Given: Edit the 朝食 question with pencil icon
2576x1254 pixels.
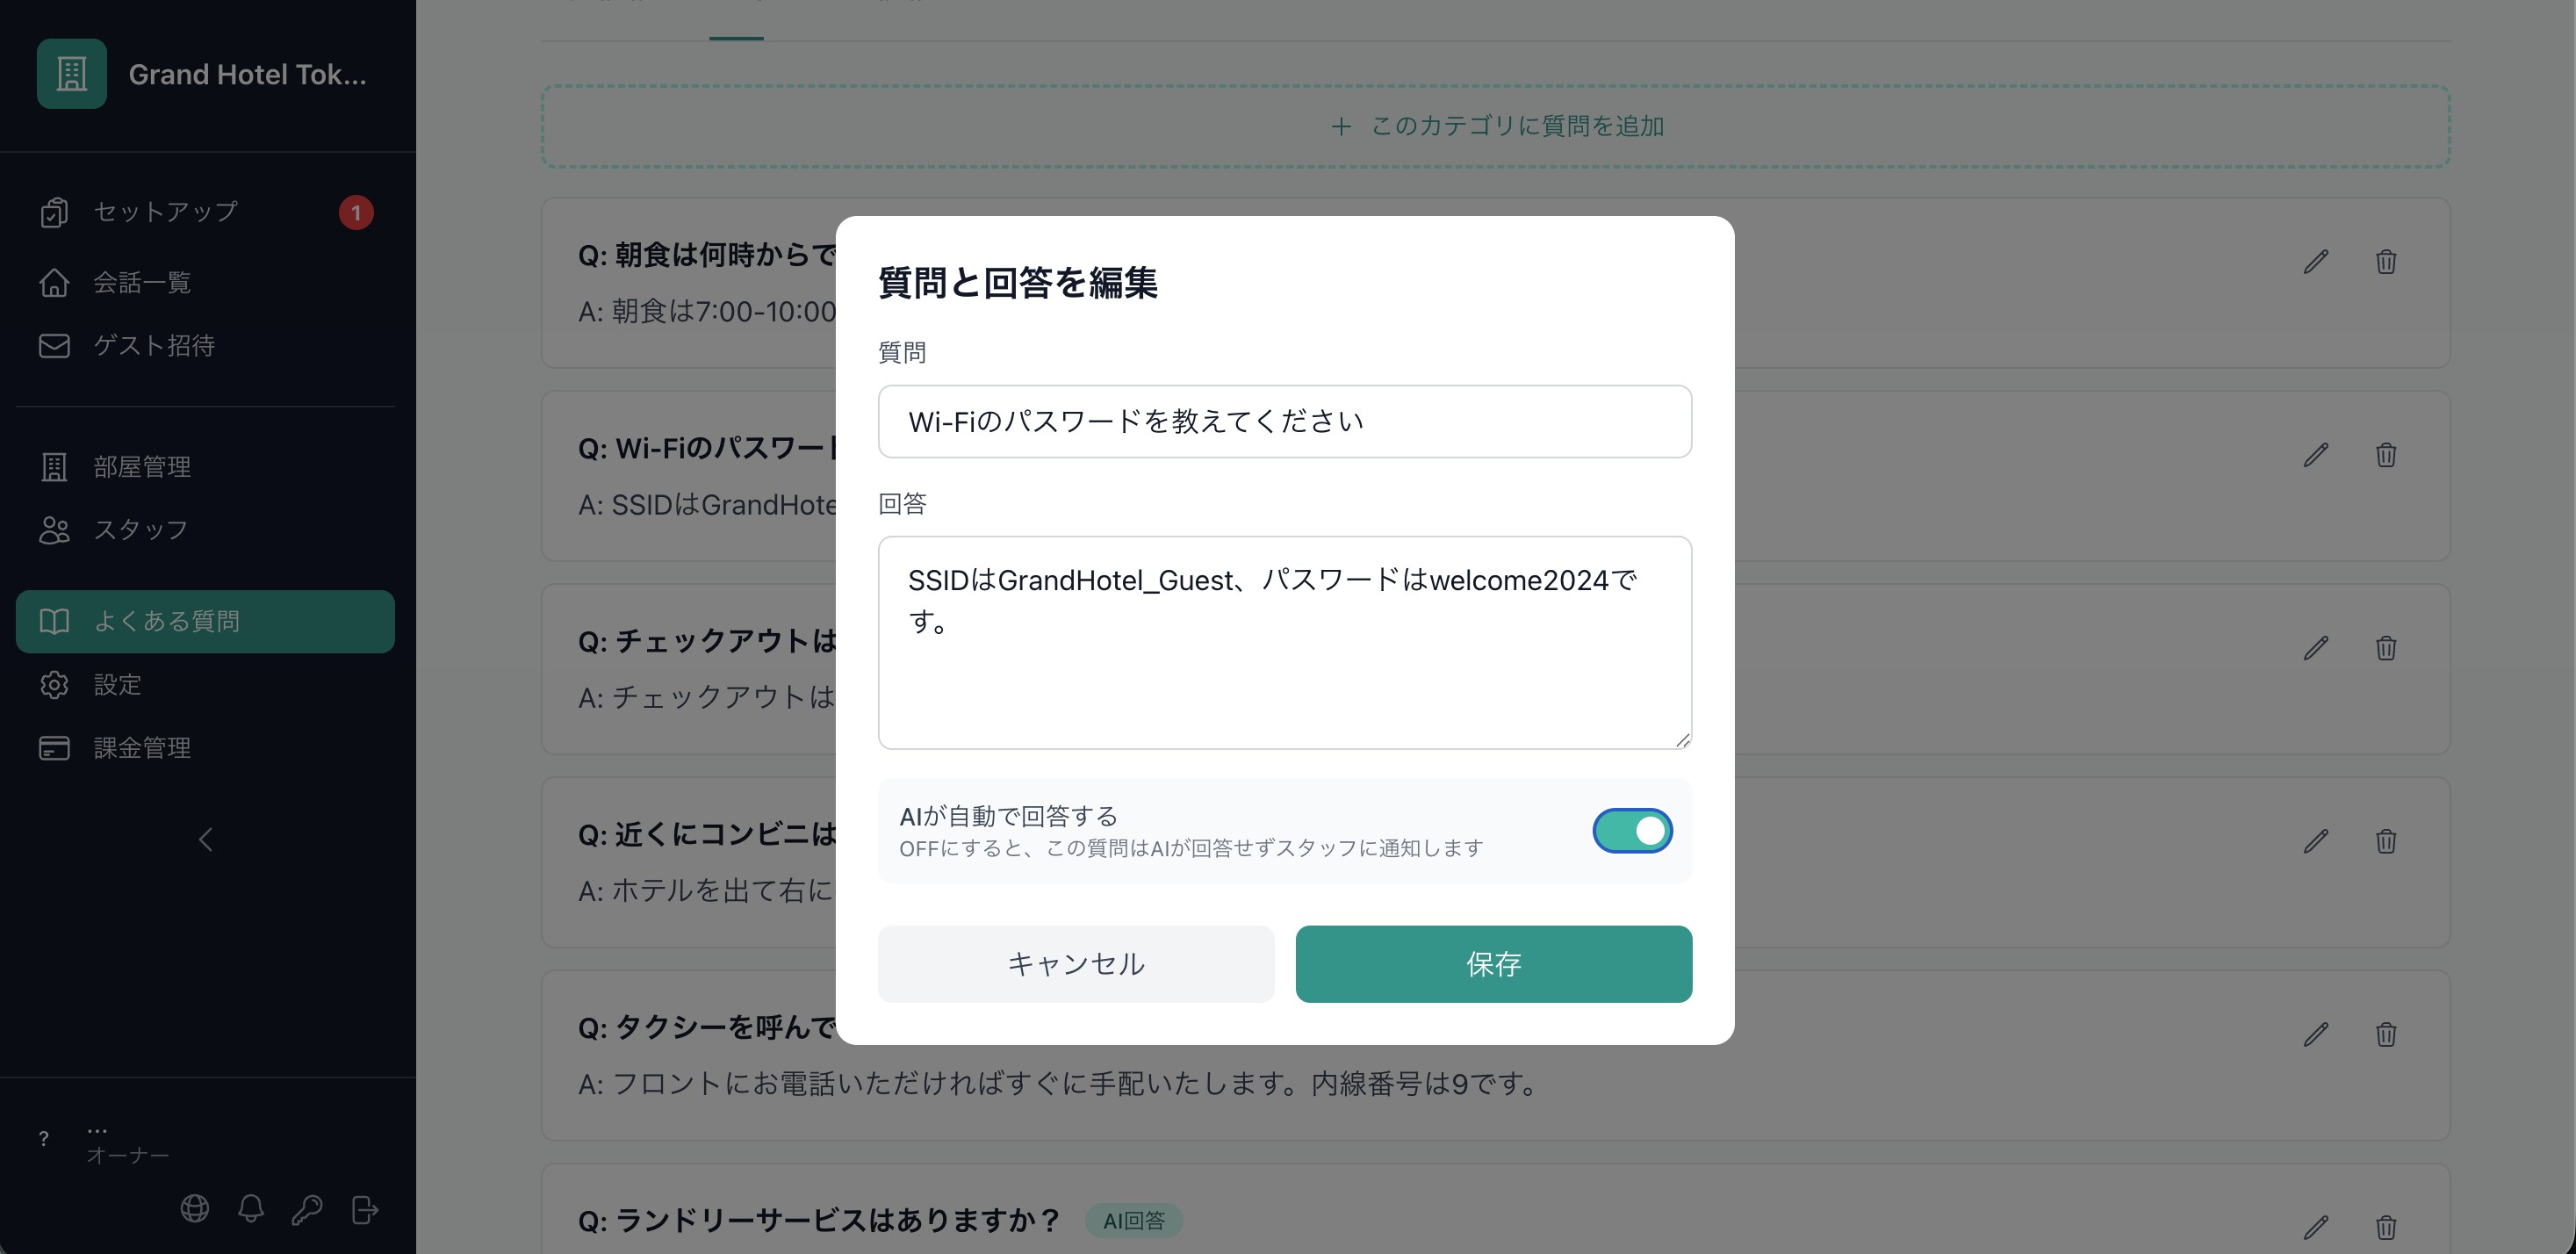Looking at the screenshot, I should click(x=2316, y=262).
